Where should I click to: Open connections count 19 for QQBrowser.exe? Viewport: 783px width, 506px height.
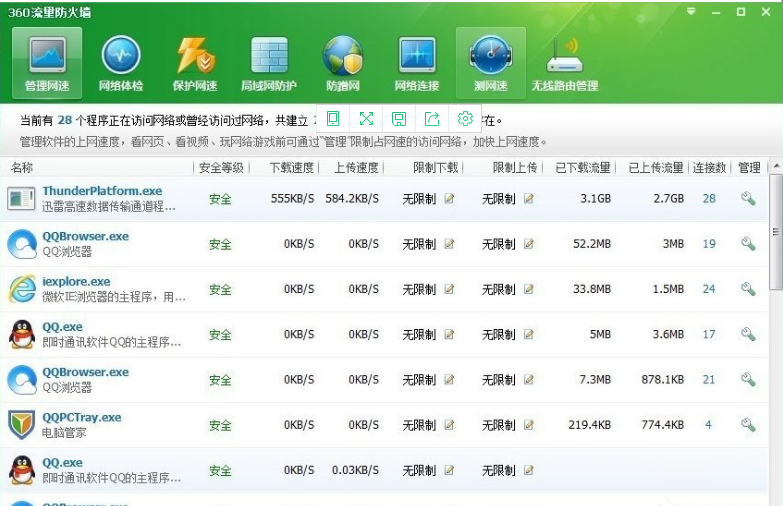click(709, 244)
